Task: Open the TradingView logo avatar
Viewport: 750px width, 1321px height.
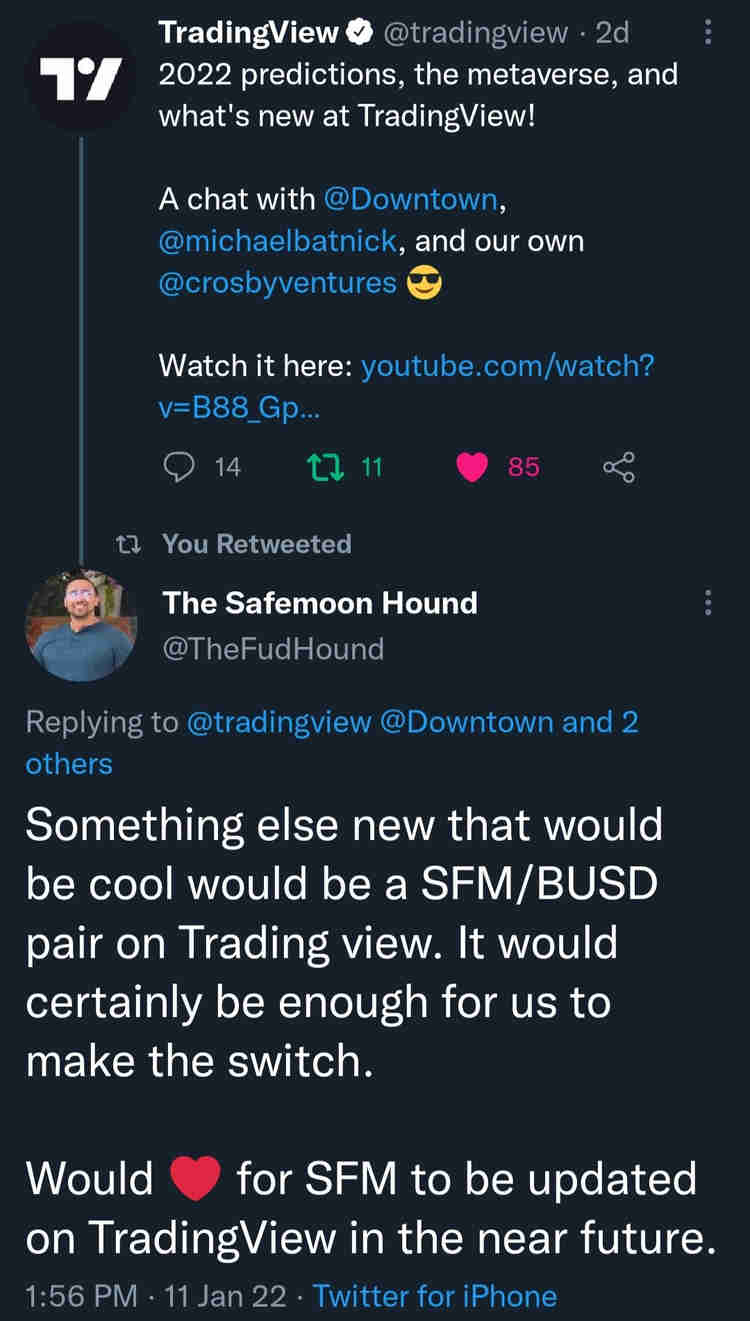Action: [x=80, y=76]
